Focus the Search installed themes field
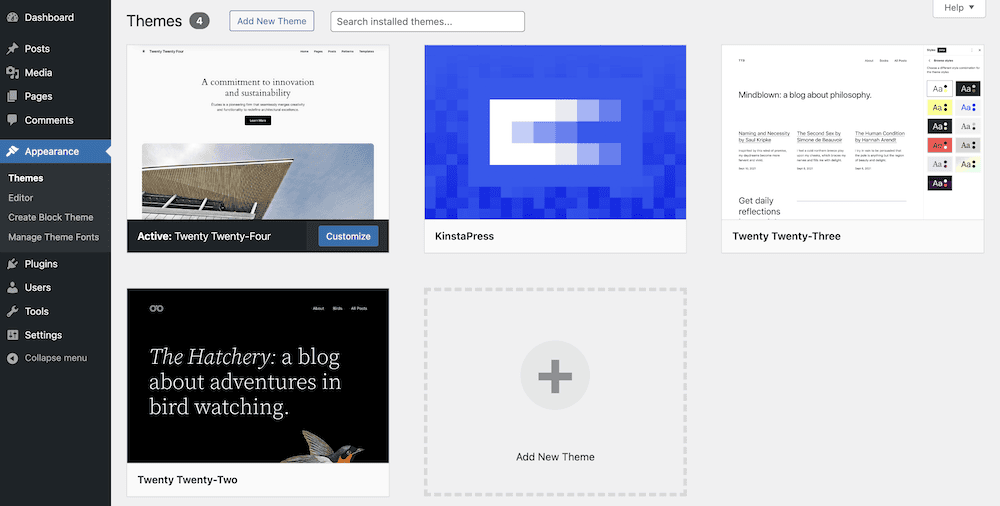 click(x=427, y=21)
